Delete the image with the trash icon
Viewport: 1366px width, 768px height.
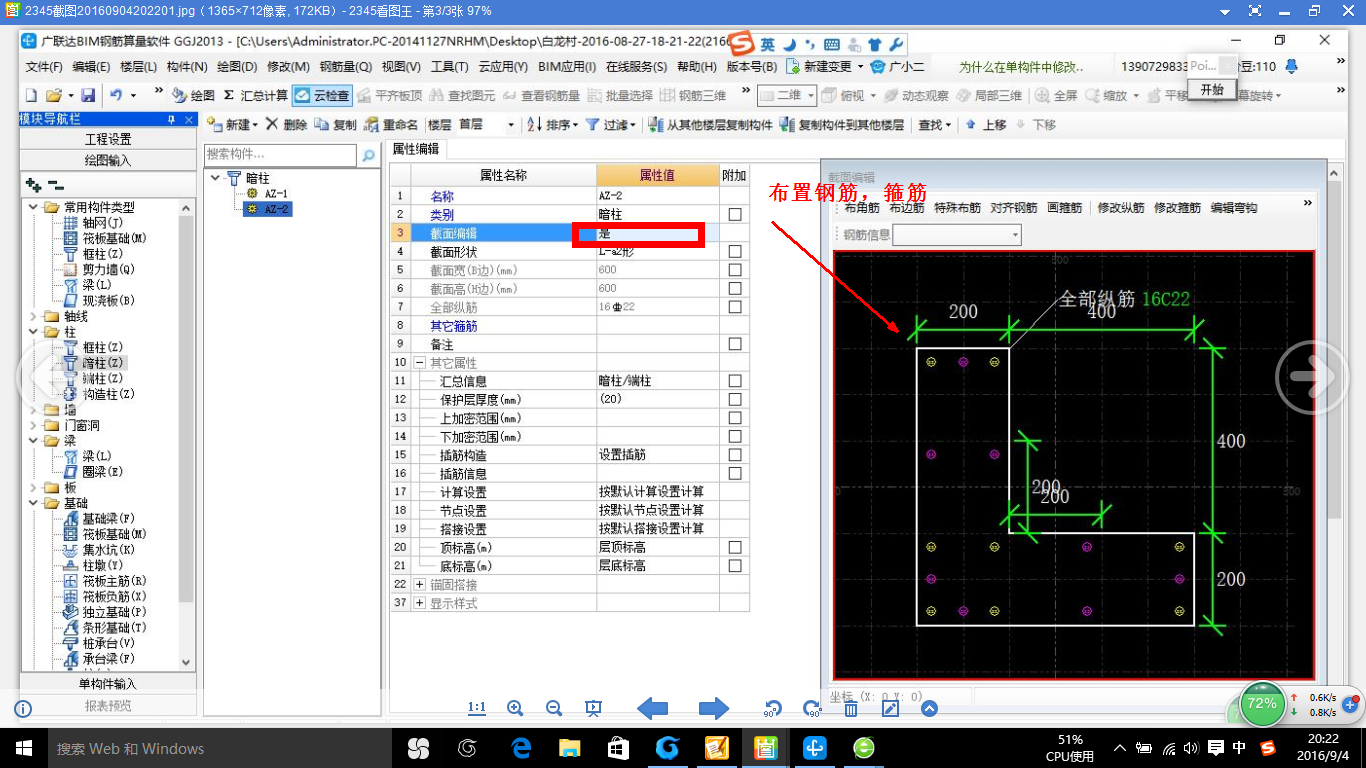click(x=851, y=708)
